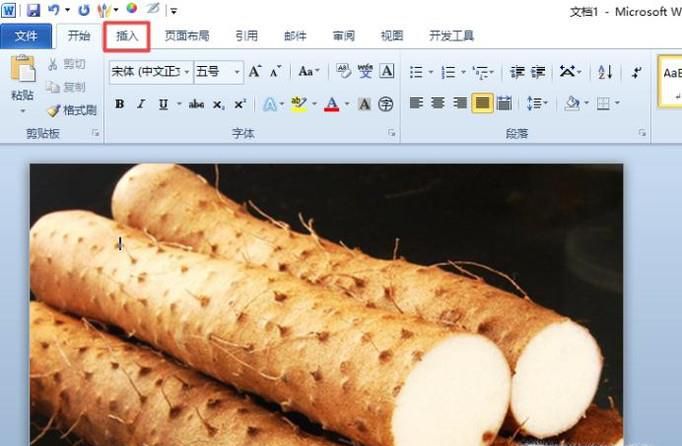Open the Customize Quick Access Toolbar dropdown

click(x=174, y=11)
